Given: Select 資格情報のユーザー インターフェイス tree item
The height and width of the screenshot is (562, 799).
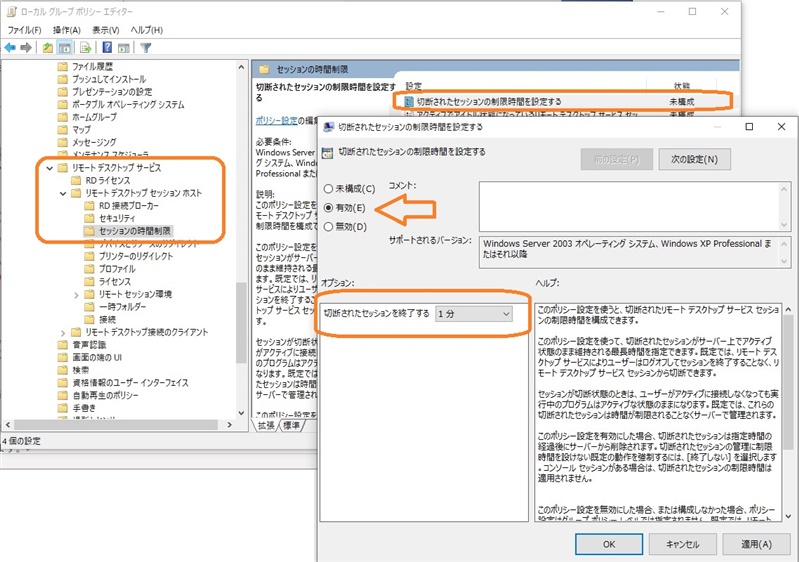Looking at the screenshot, I should [x=130, y=383].
